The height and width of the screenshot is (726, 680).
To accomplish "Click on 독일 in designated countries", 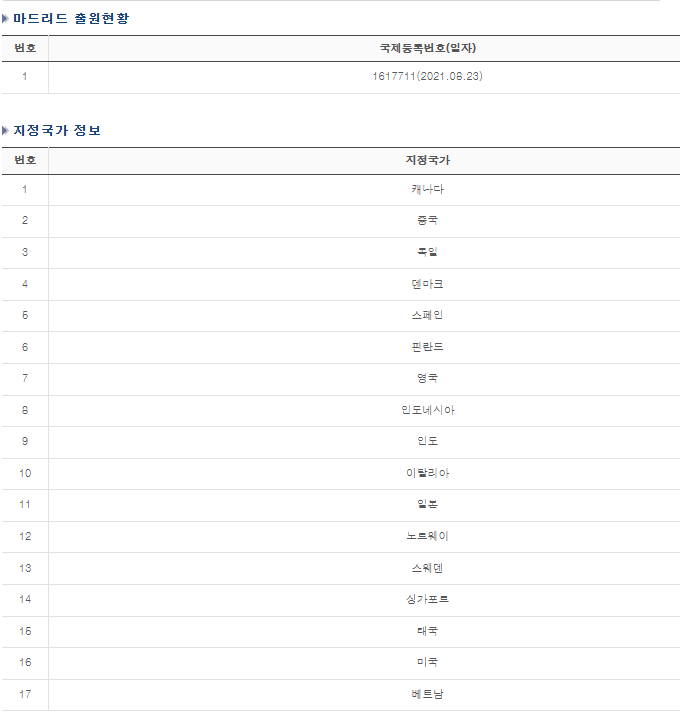I will [x=427, y=252].
